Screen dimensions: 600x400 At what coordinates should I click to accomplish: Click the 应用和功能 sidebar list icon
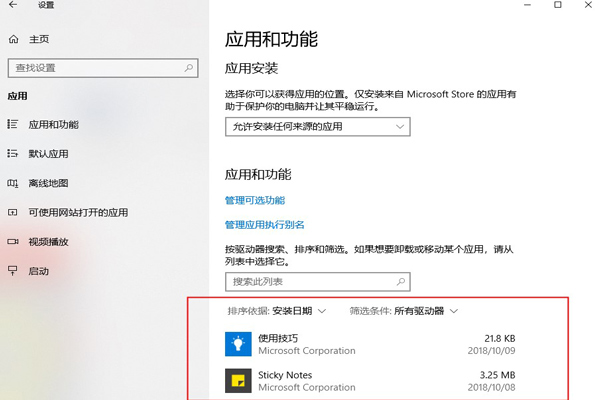pyautogui.click(x=13, y=124)
